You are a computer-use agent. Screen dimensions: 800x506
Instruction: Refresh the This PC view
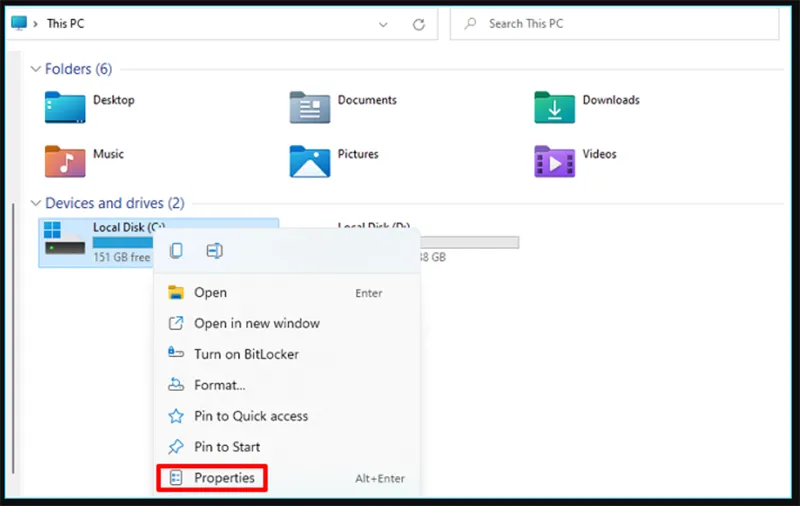419,24
